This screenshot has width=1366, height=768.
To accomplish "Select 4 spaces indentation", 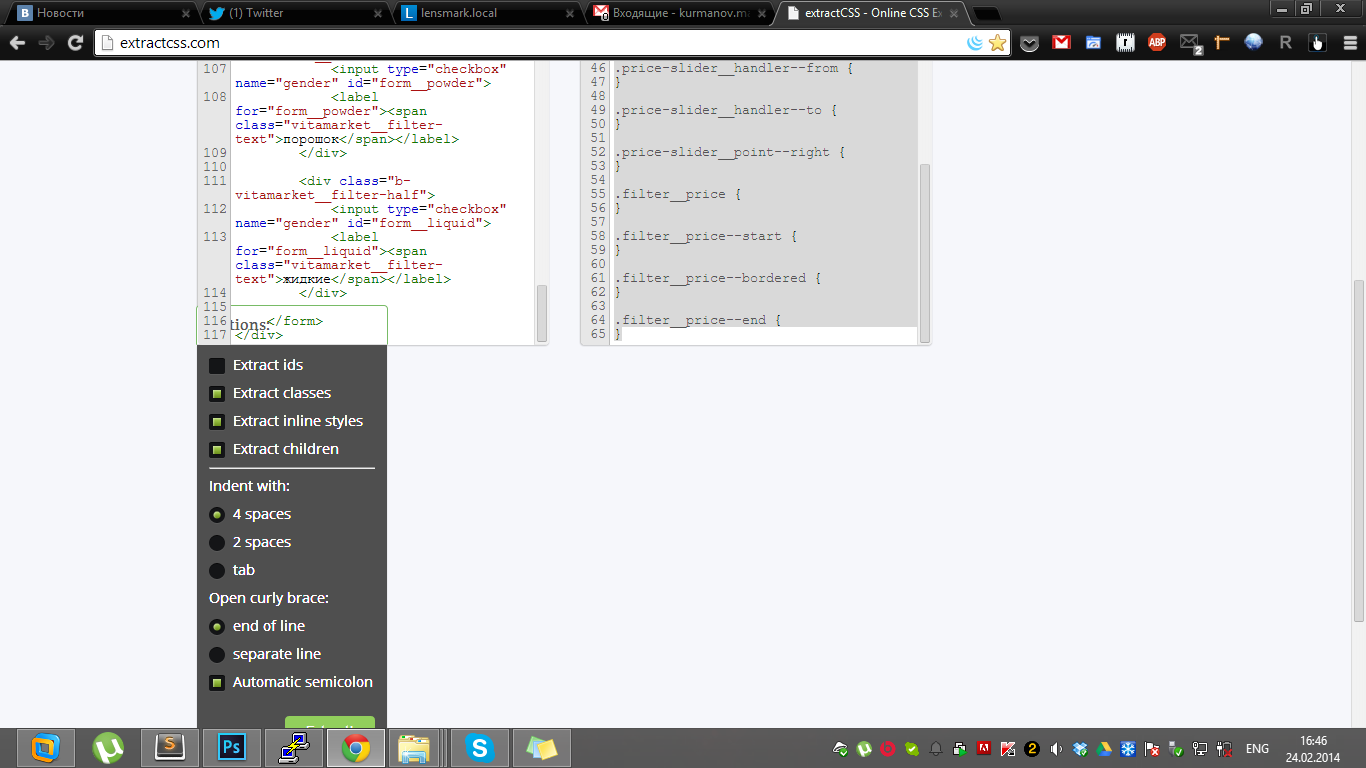I will click(x=217, y=515).
